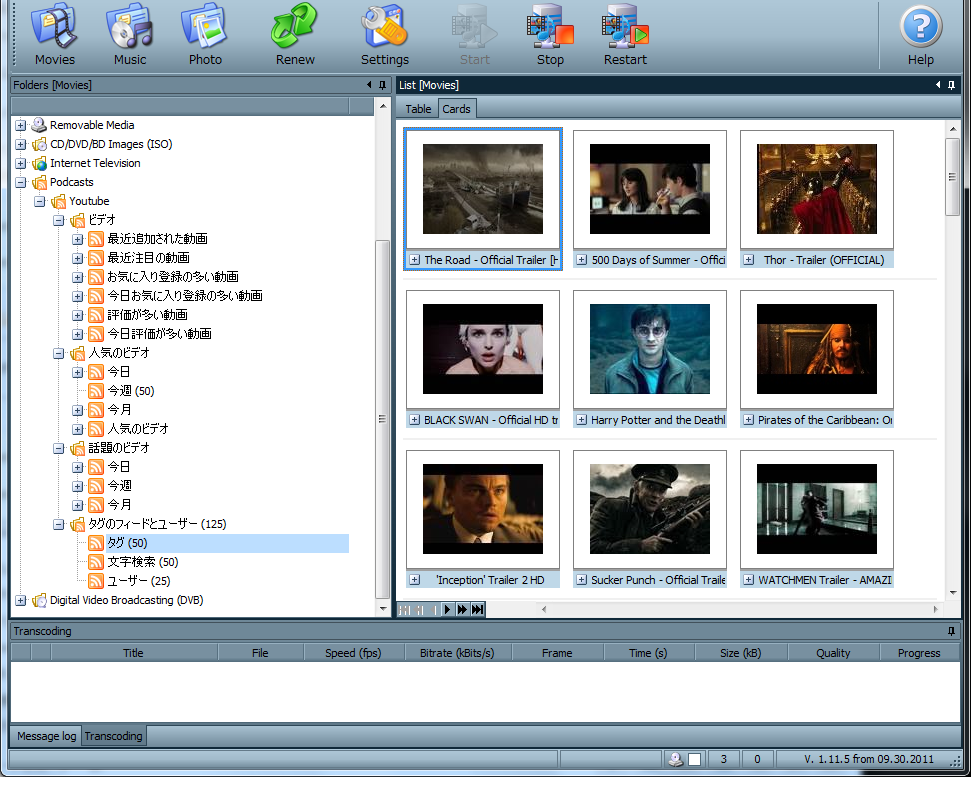Collapse the Youtube node
The image size is (971, 810).
click(x=40, y=201)
